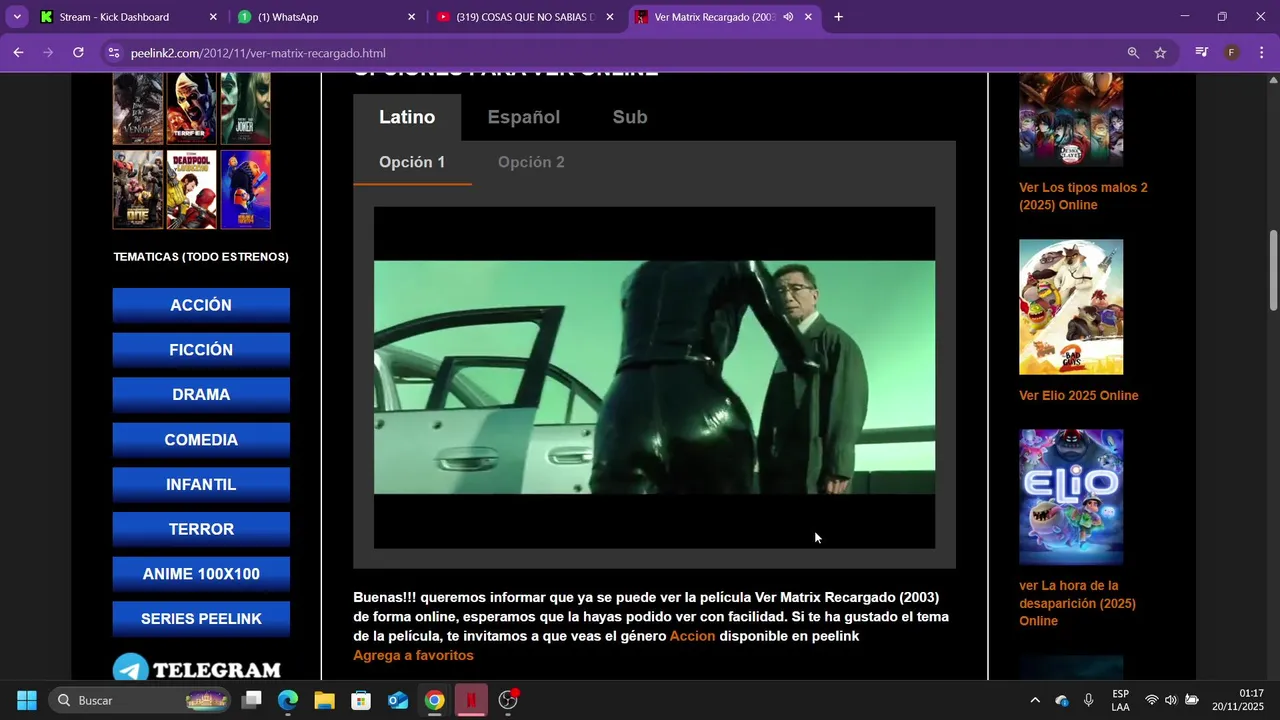Follow the orange Accion genre link
Screen dimensions: 1280x720
692,636
